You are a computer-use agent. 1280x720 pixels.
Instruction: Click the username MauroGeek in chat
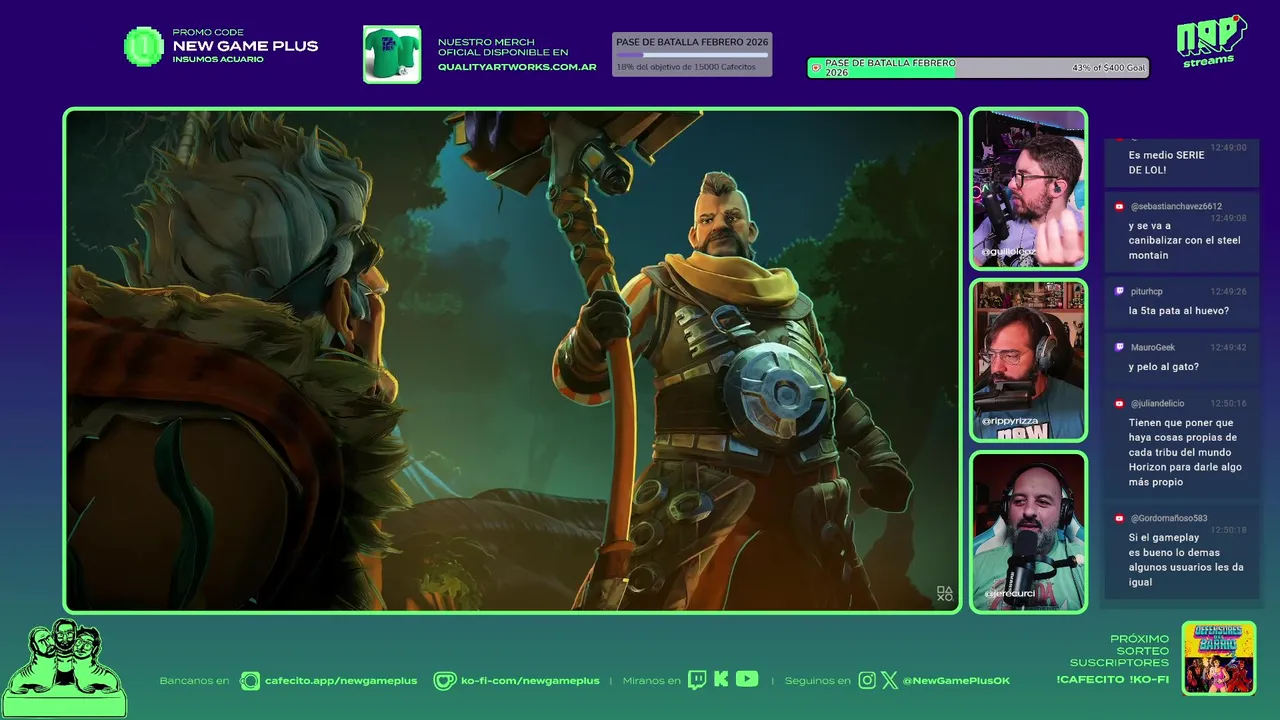pos(1153,347)
